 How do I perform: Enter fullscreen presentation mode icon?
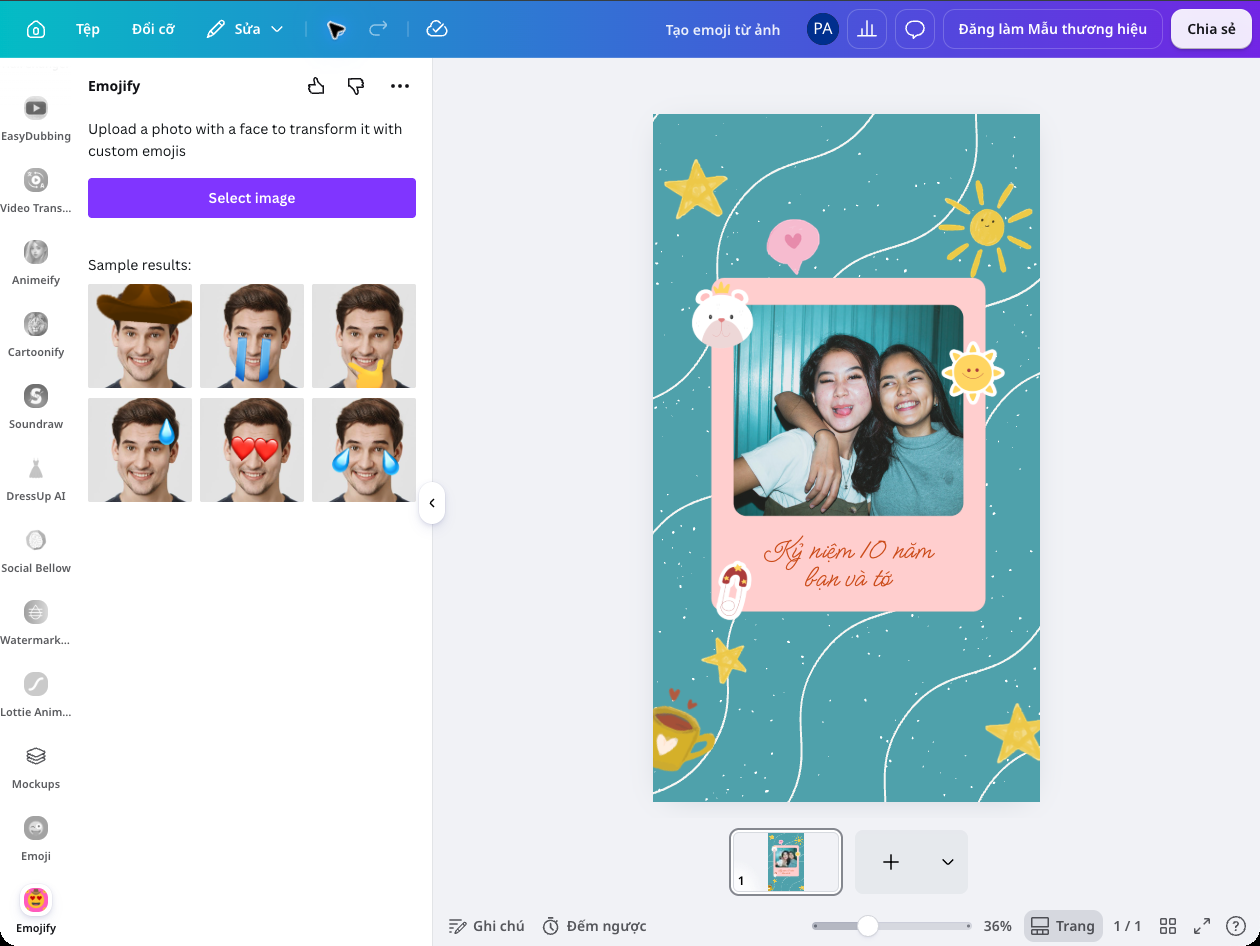tap(1202, 926)
